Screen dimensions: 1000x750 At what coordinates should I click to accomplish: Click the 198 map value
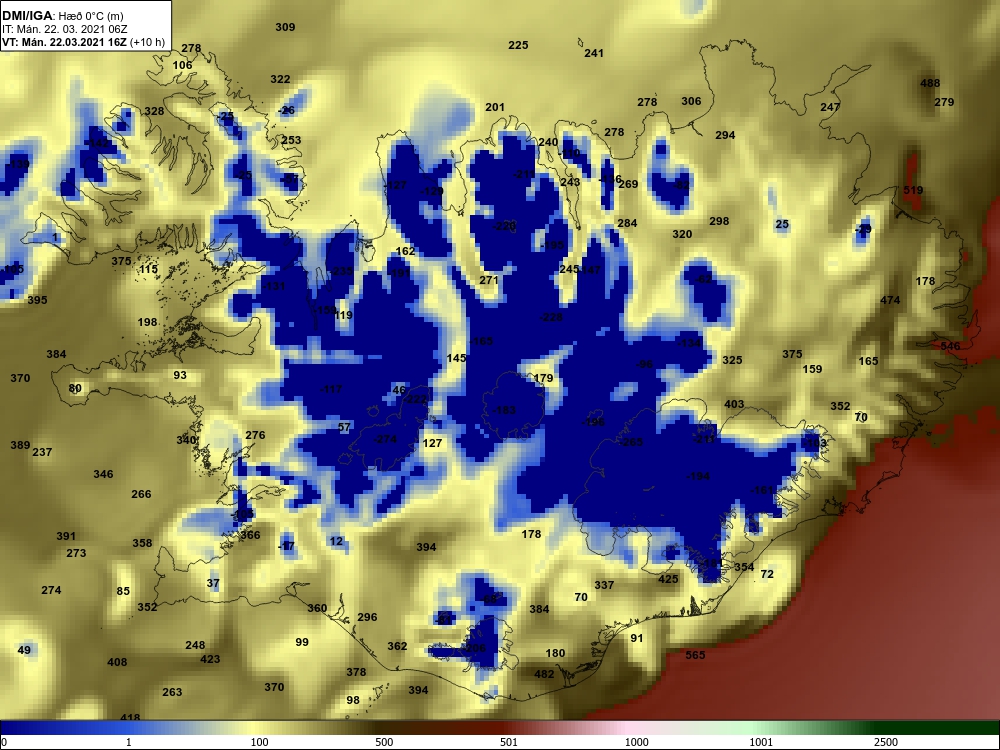pyautogui.click(x=147, y=322)
